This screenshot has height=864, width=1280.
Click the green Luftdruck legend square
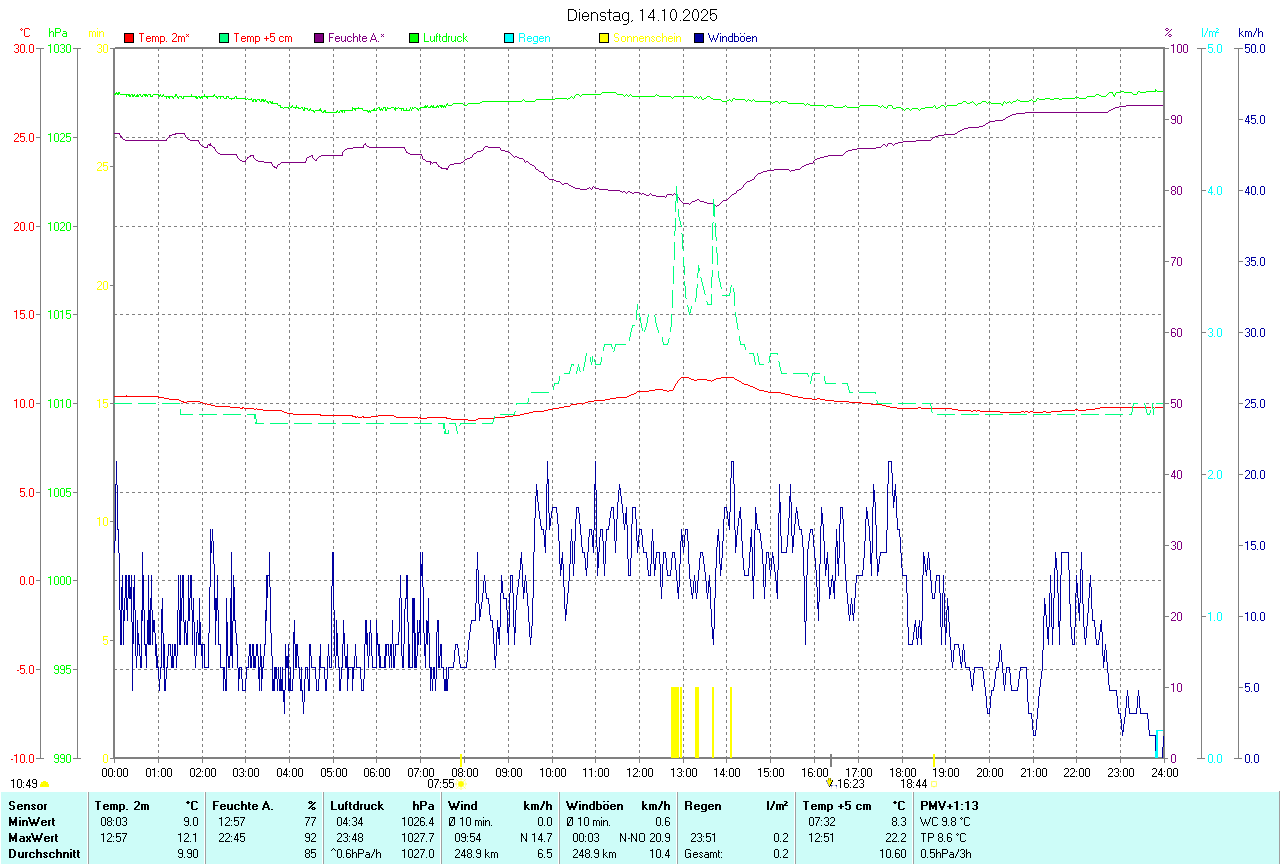pyautogui.click(x=415, y=38)
